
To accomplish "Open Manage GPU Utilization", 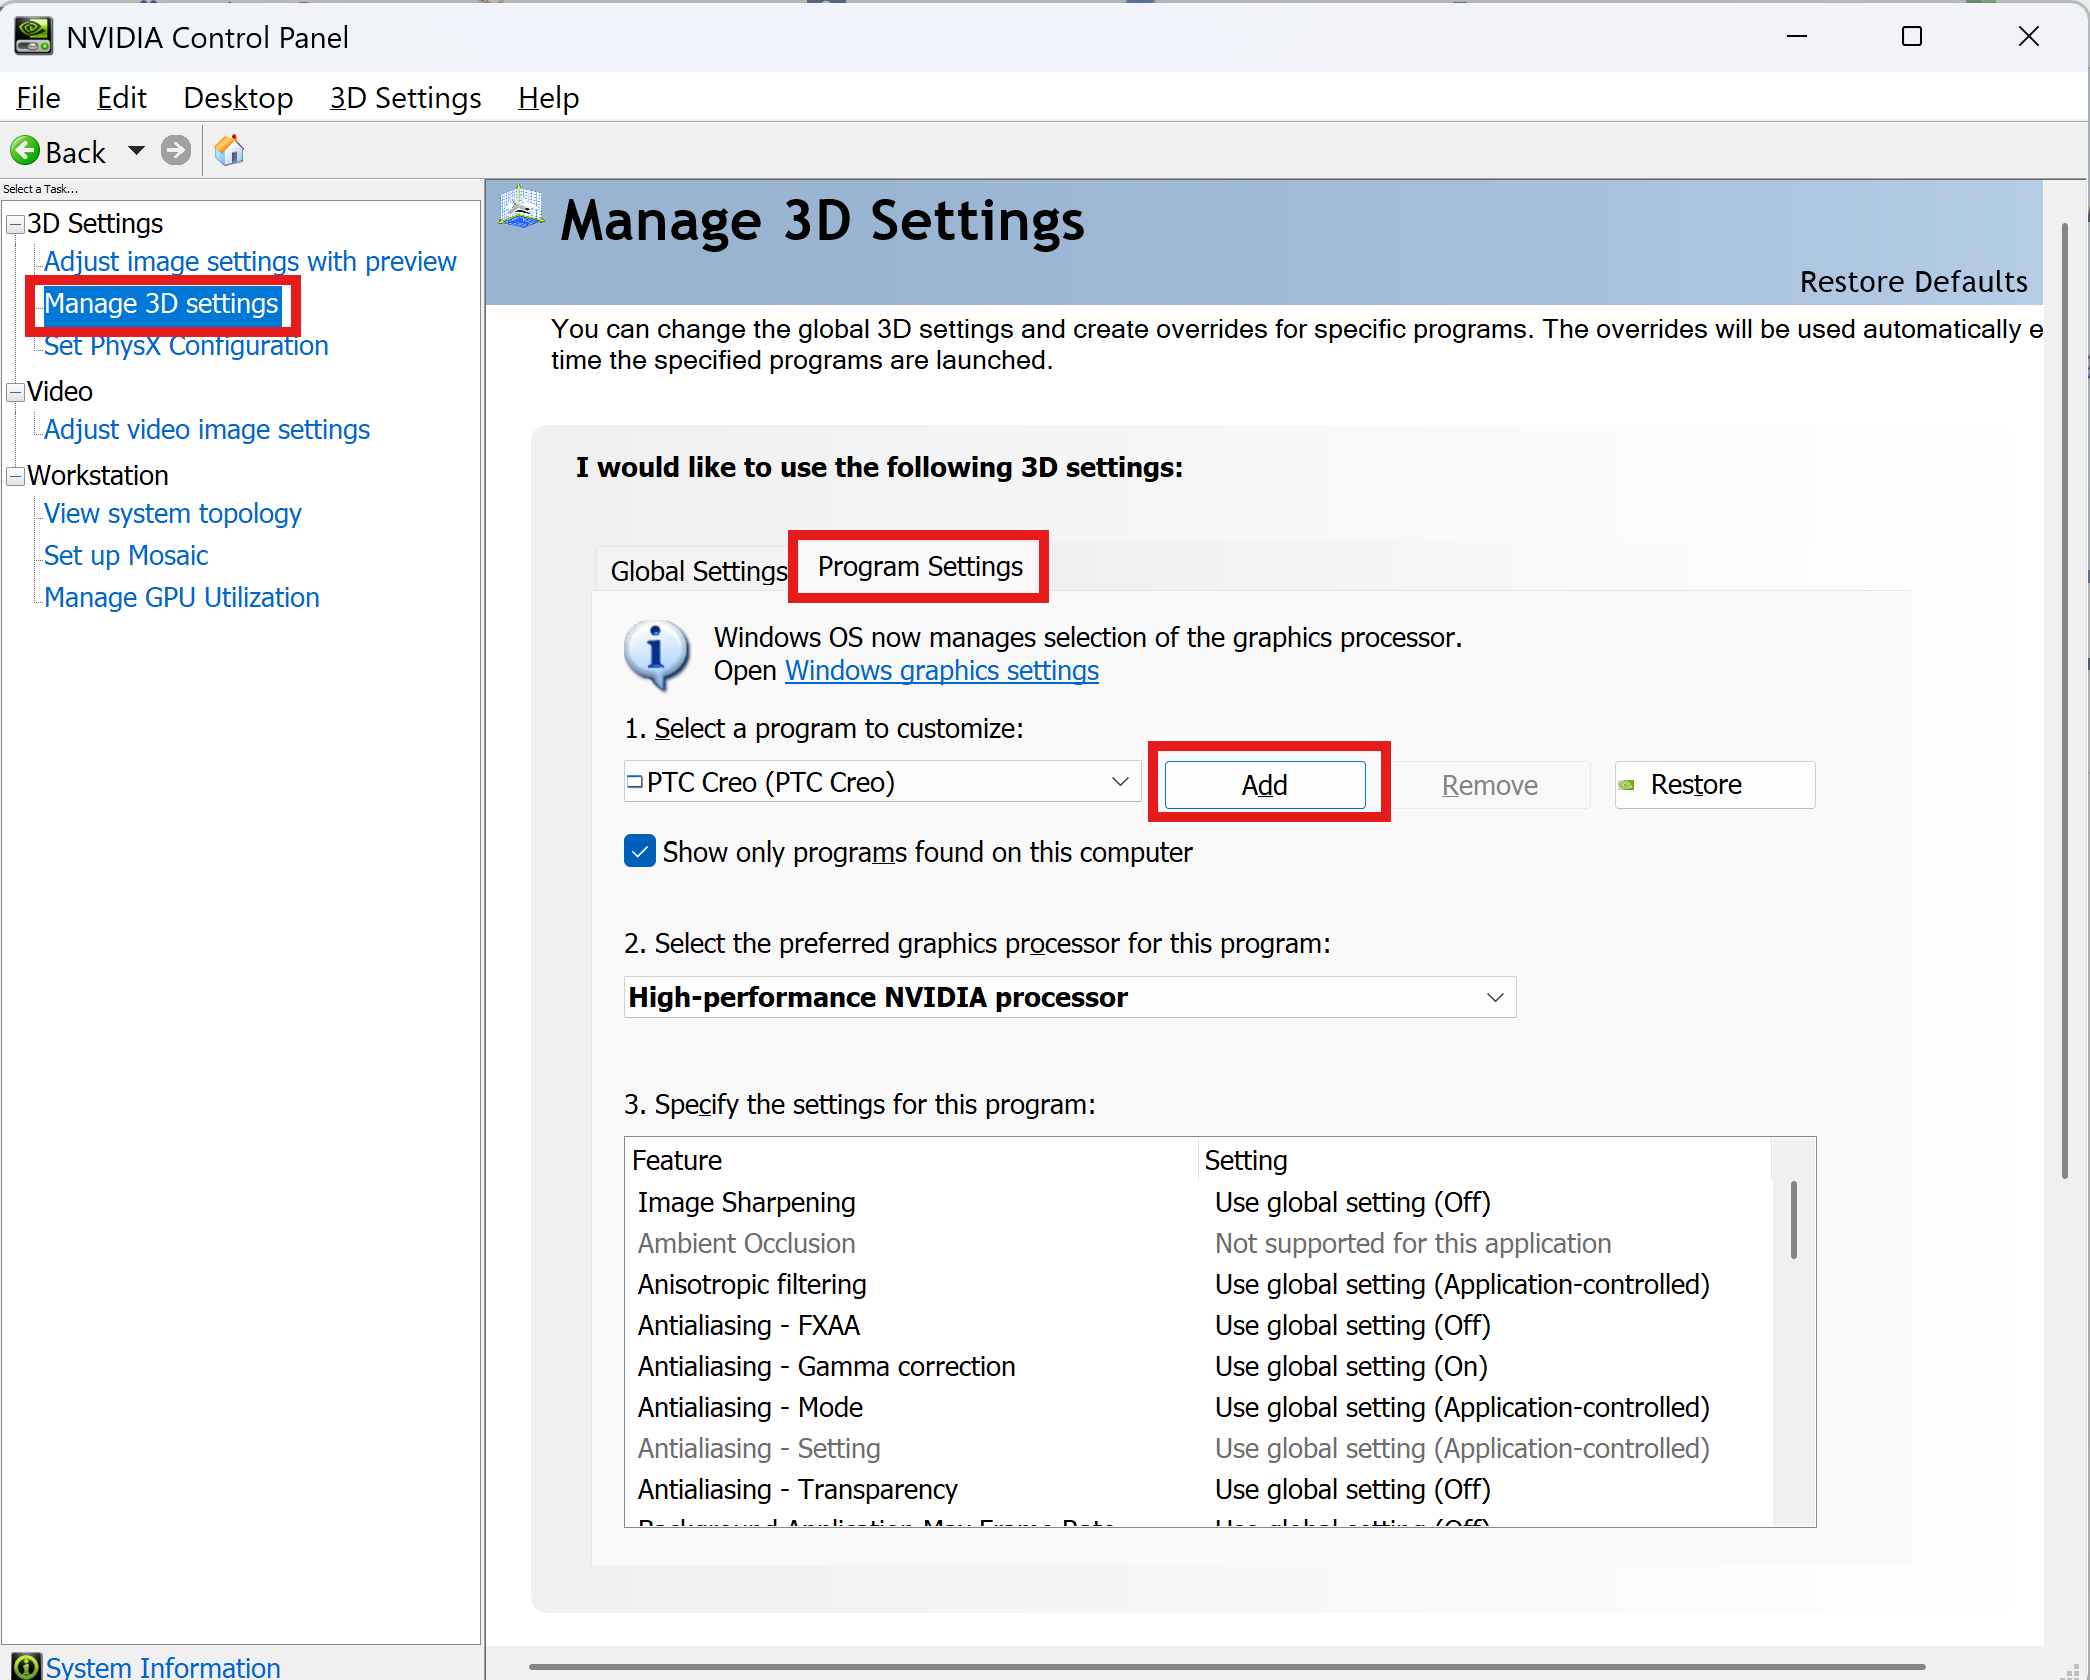I will pyautogui.click(x=182, y=598).
